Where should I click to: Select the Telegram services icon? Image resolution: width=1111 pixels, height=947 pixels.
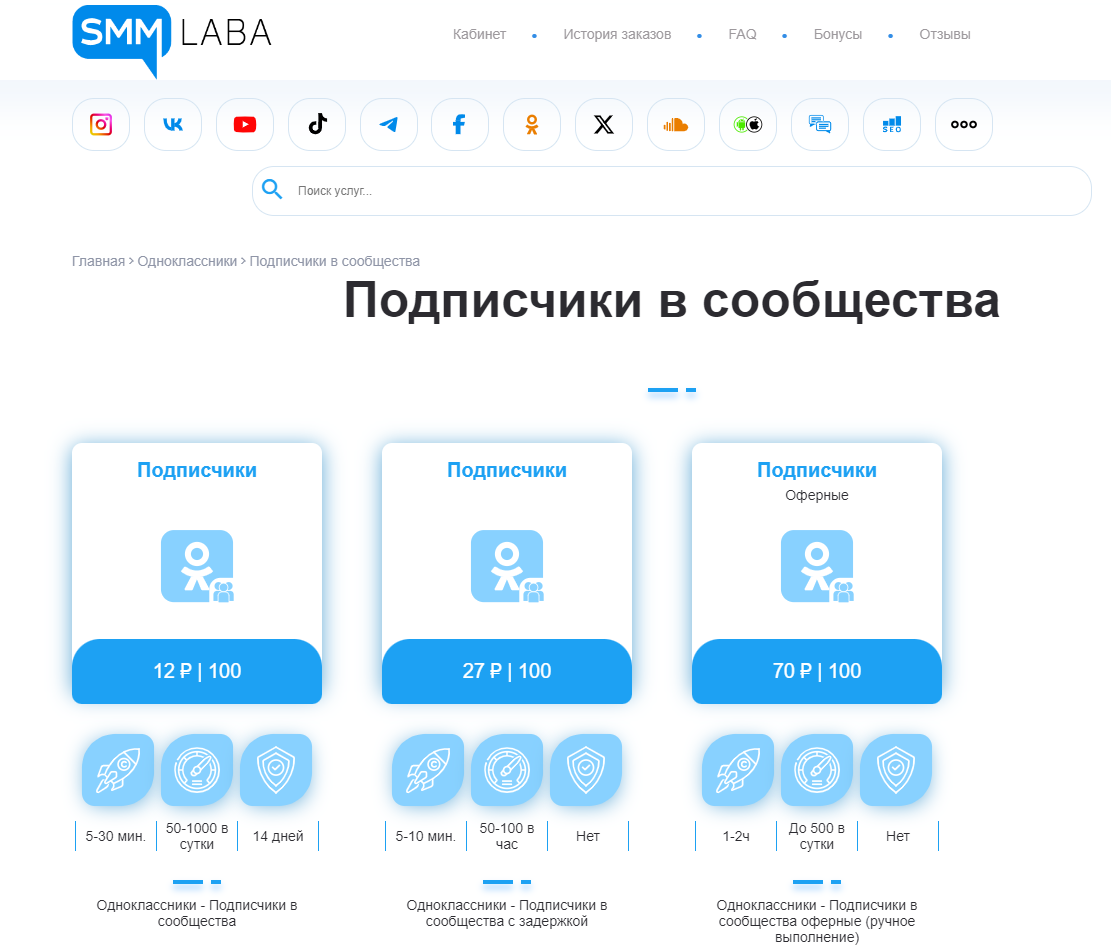click(x=389, y=125)
